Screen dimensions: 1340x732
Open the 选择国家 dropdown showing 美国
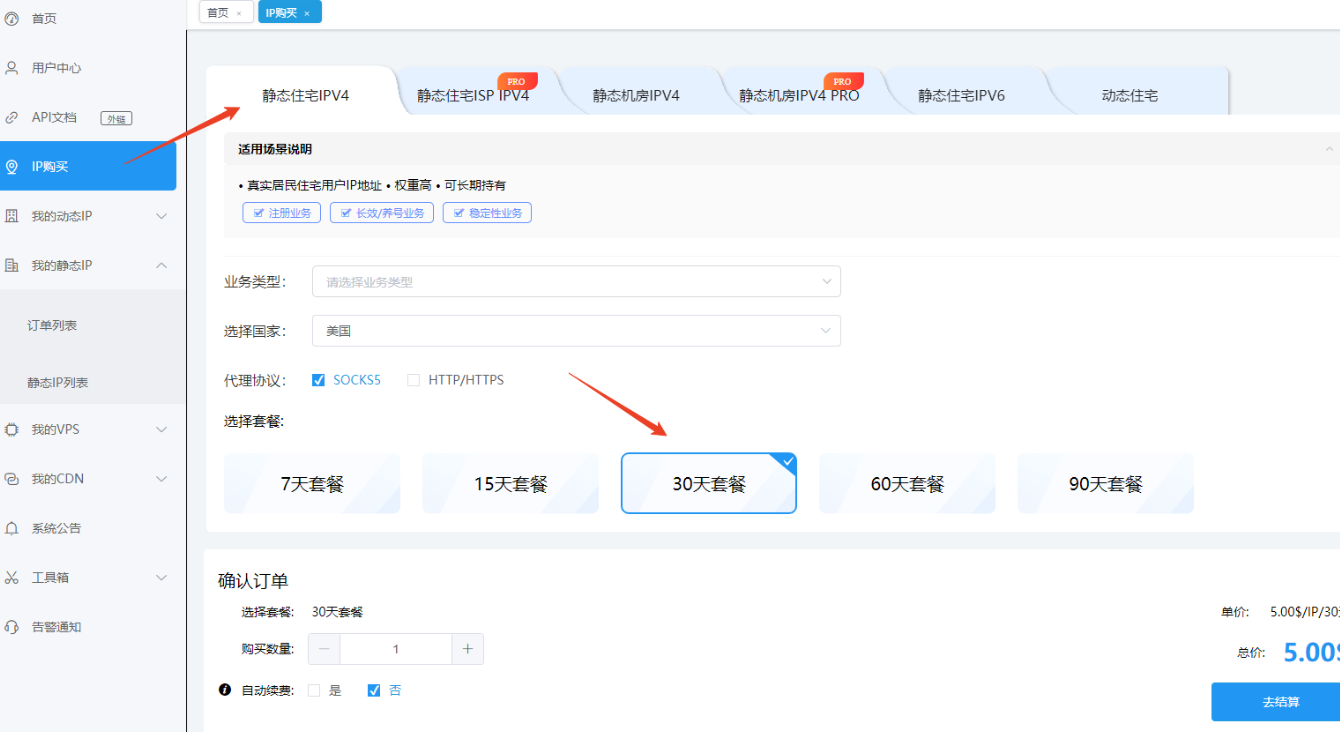(x=576, y=331)
